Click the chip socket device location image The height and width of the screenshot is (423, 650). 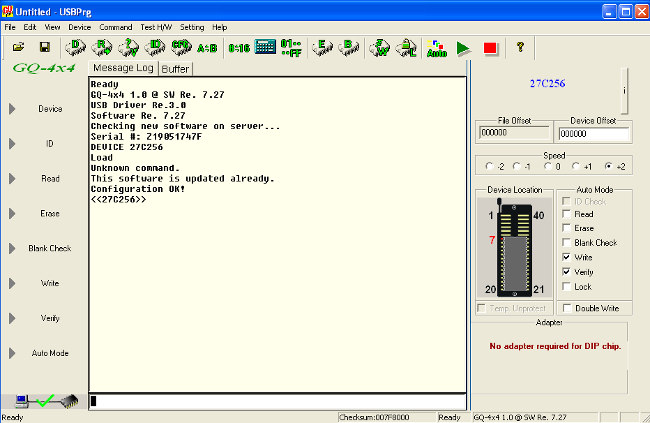(514, 247)
